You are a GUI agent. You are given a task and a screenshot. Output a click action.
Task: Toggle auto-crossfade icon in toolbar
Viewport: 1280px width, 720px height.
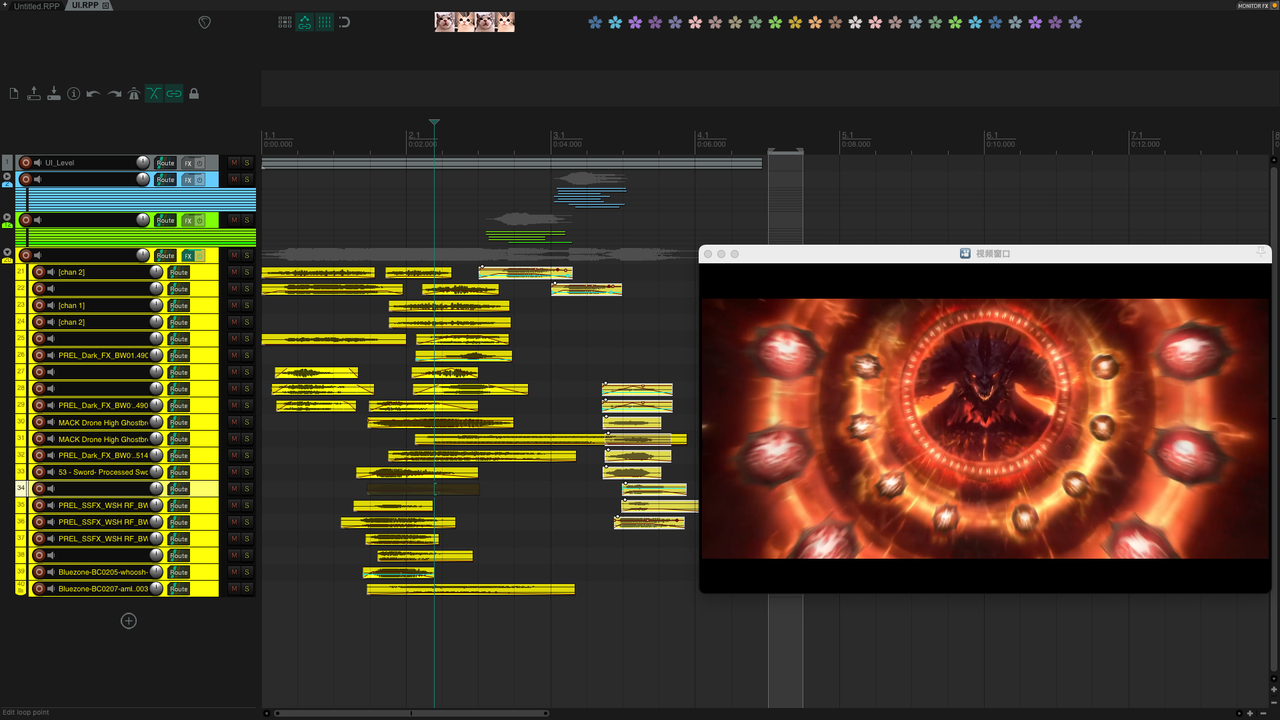click(x=154, y=94)
